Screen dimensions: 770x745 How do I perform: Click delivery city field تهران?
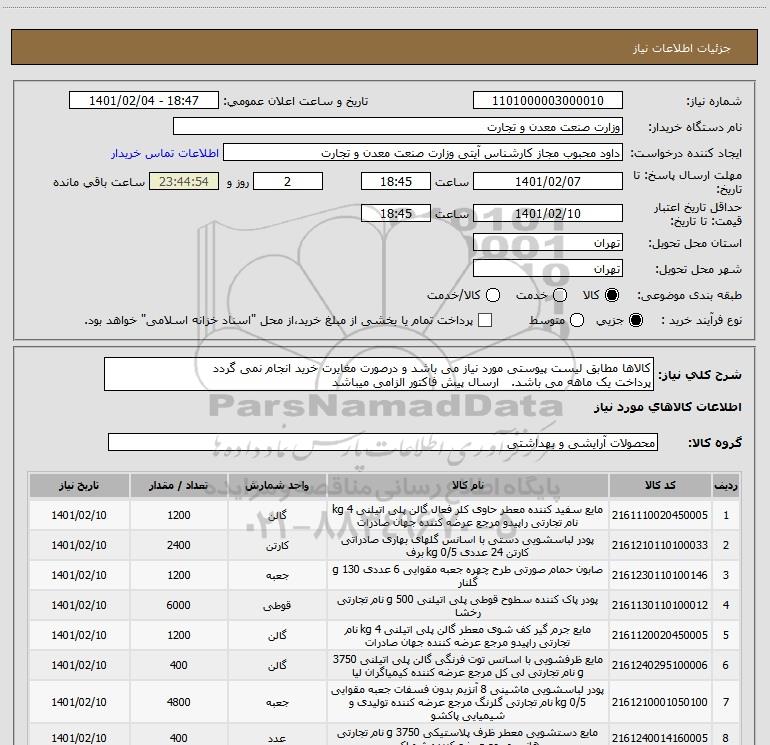[x=548, y=269]
